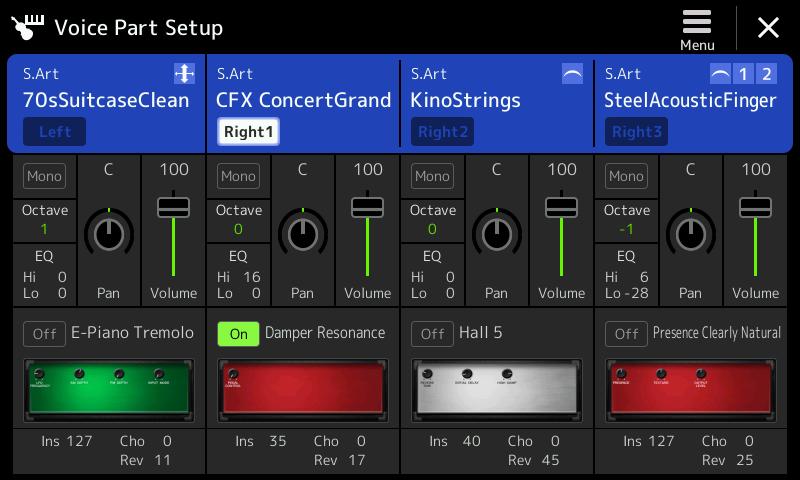Viewport: 800px width, 480px height.
Task: Open EQ settings for KinoStrings
Action: [x=433, y=274]
